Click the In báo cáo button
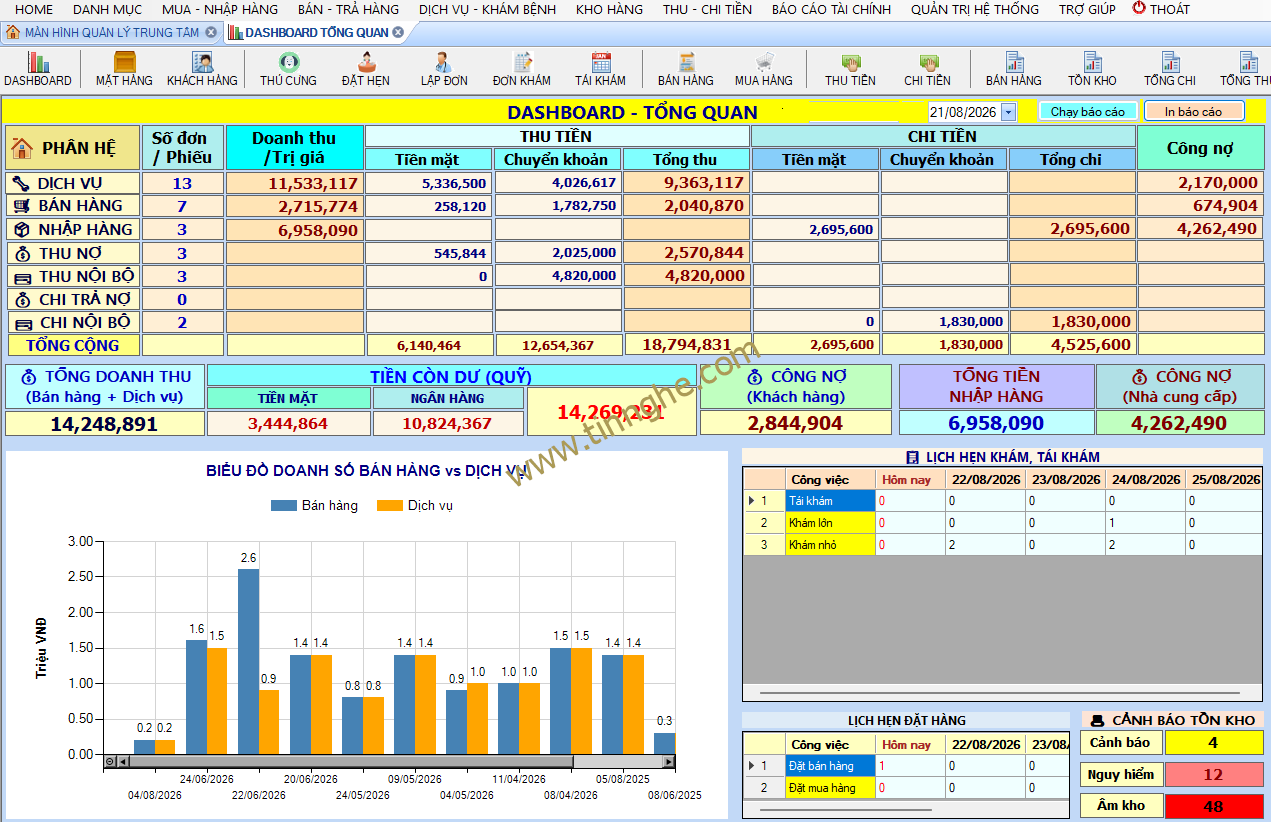 pyautogui.click(x=1194, y=112)
